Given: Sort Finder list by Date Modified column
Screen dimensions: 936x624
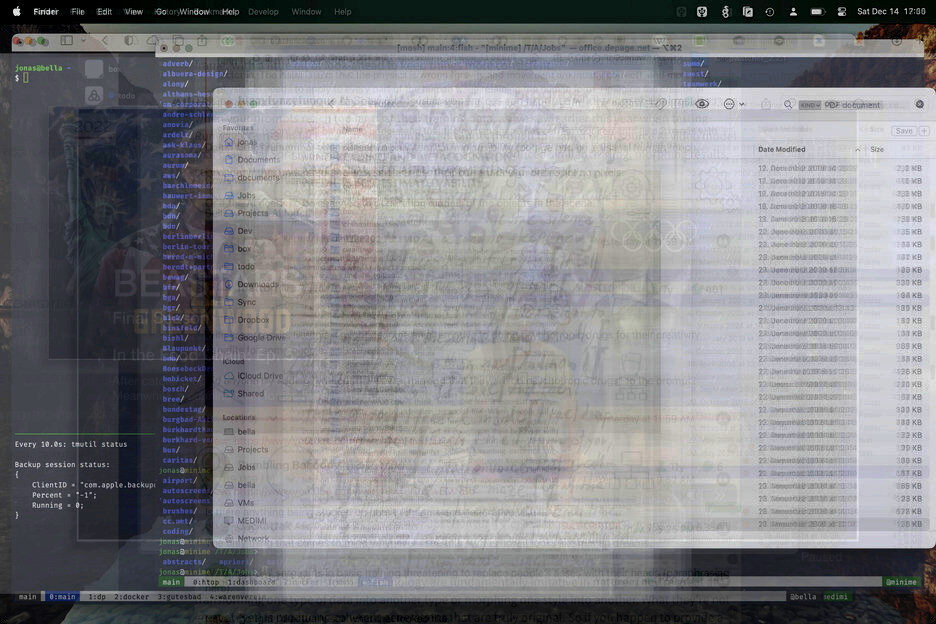Looking at the screenshot, I should coord(781,149).
